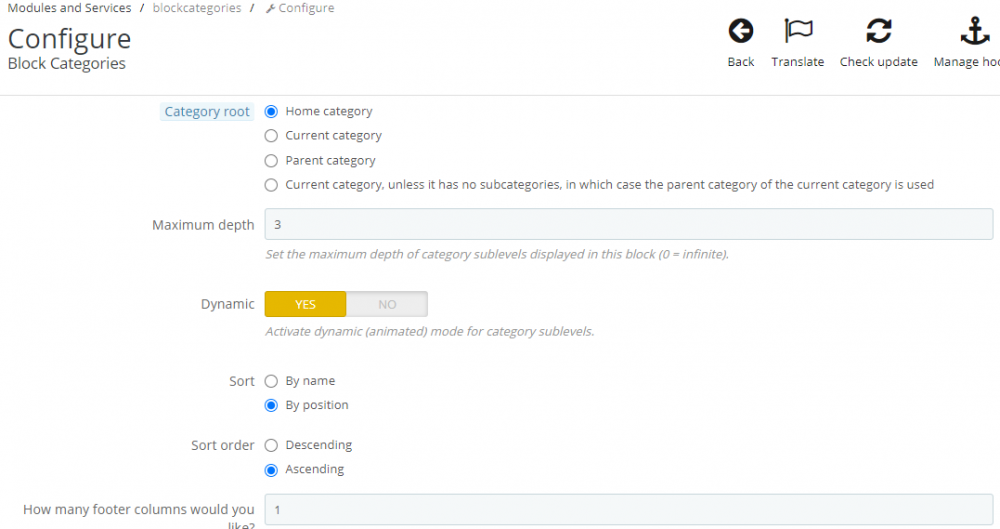The image size is (1000, 529).
Task: Set Dynamic toggle to YES
Action: tap(305, 304)
